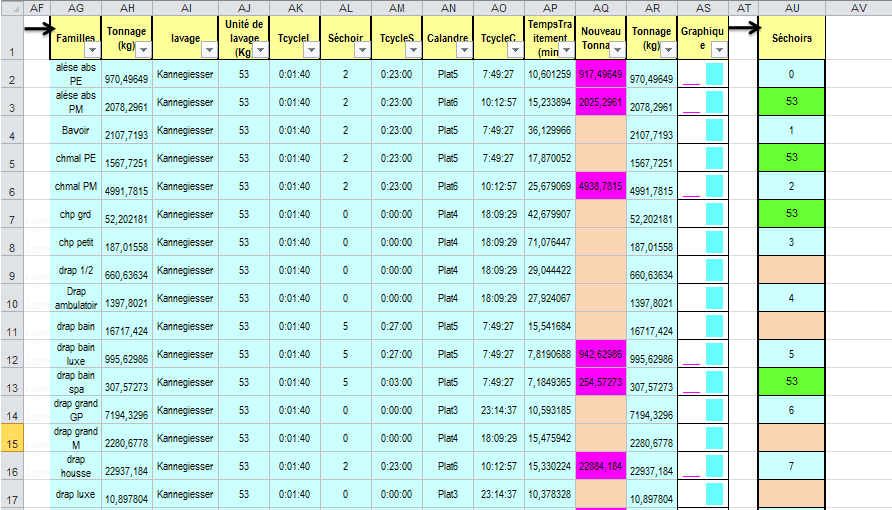Image resolution: width=892 pixels, height=510 pixels.
Task: Select the 'Bavoir' family cell
Action: [x=76, y=130]
